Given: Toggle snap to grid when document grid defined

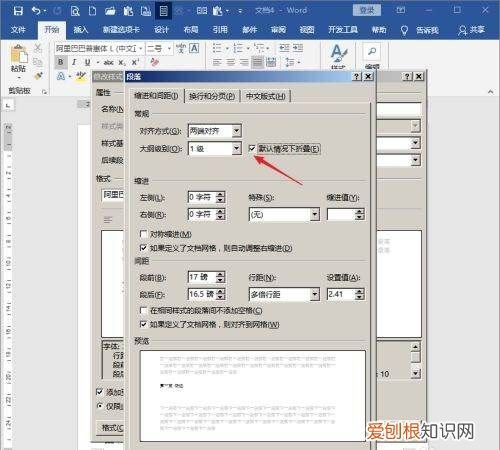Looking at the screenshot, I should [x=144, y=324].
